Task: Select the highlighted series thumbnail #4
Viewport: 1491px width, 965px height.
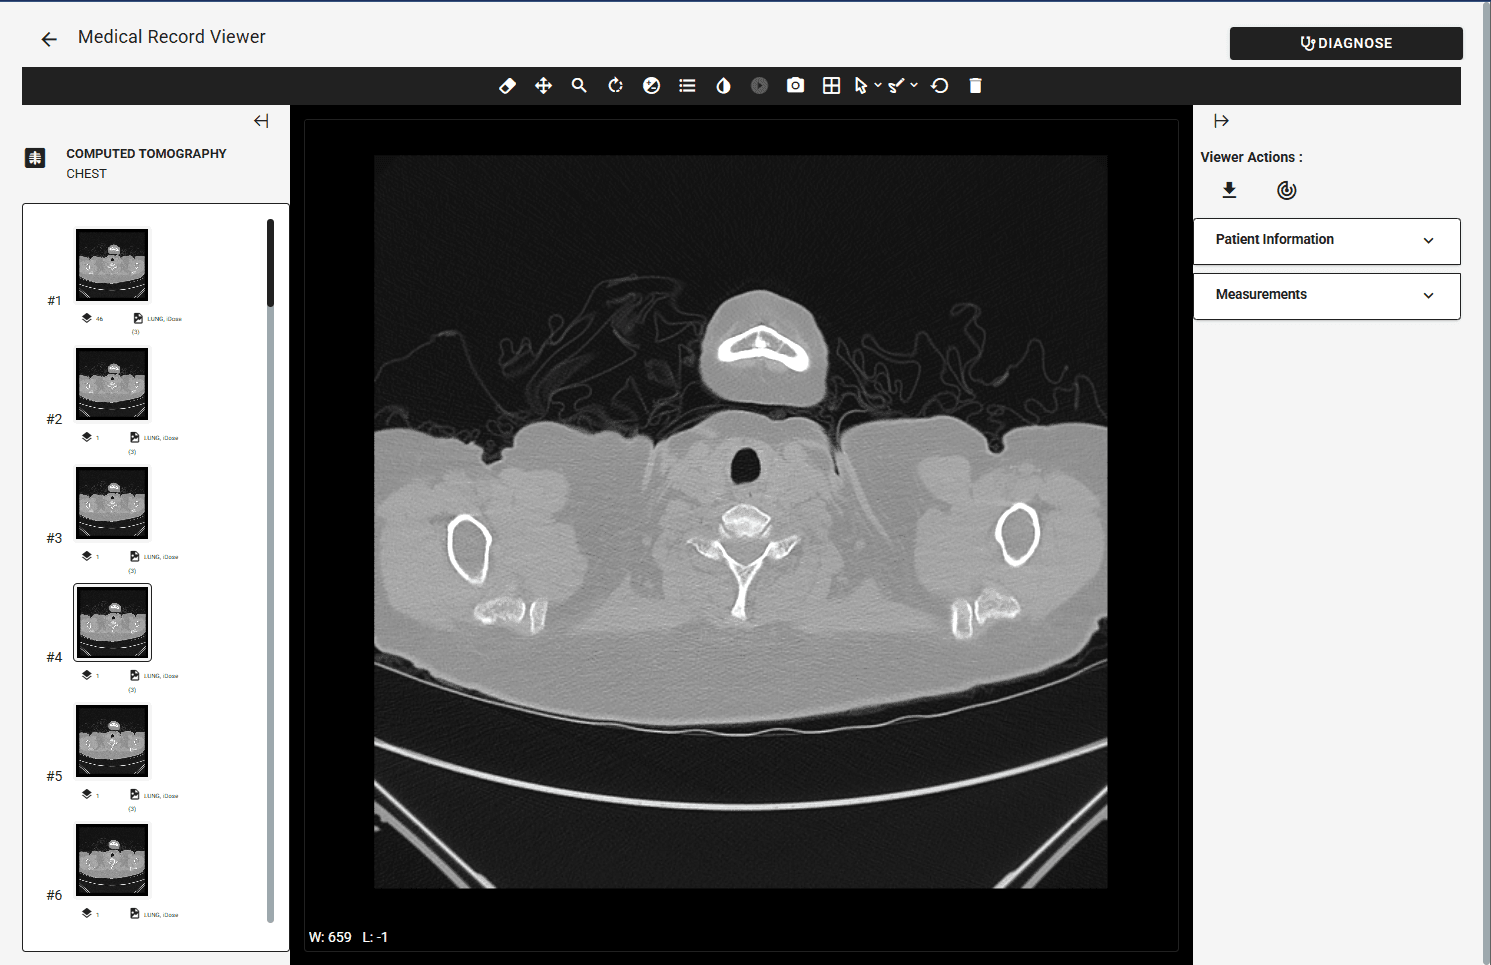Action: point(112,622)
